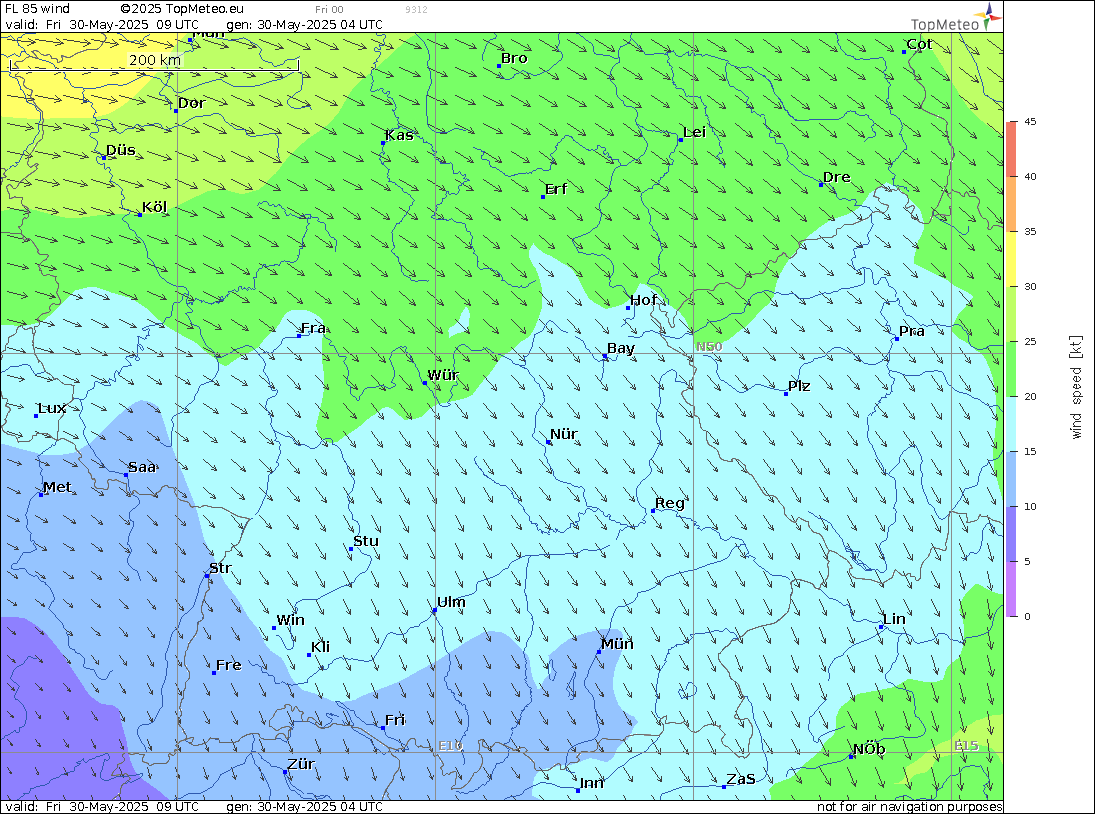The image size is (1095, 814).
Task: Click the 'N50' latitude grid label
Action: (709, 347)
